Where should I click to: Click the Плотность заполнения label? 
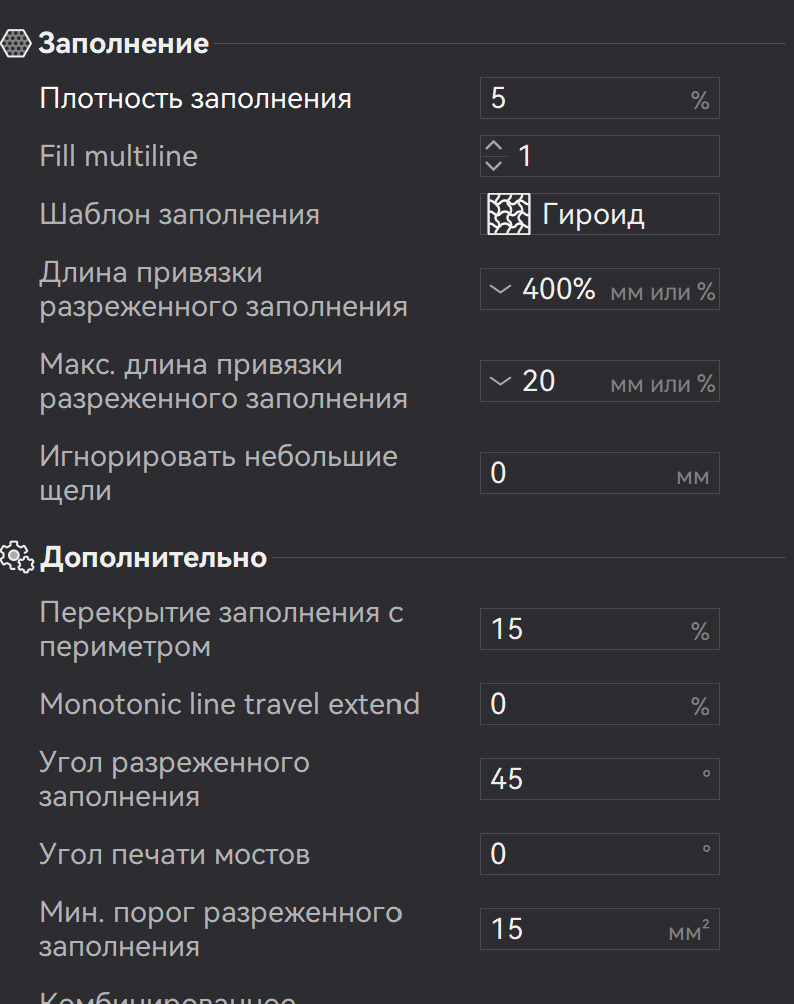pyautogui.click(x=195, y=99)
